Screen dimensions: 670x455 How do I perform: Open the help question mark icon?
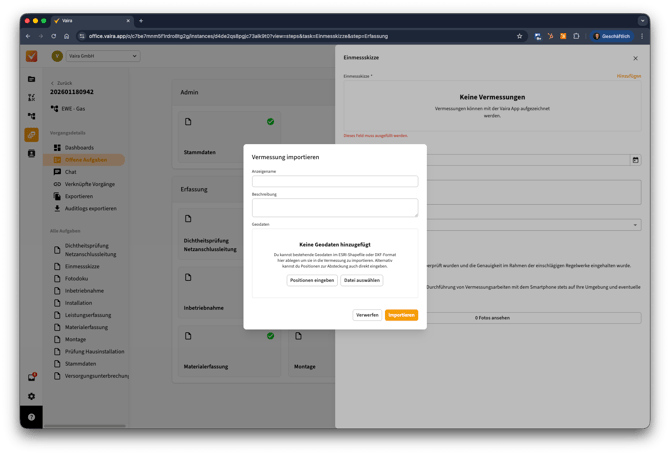31,417
